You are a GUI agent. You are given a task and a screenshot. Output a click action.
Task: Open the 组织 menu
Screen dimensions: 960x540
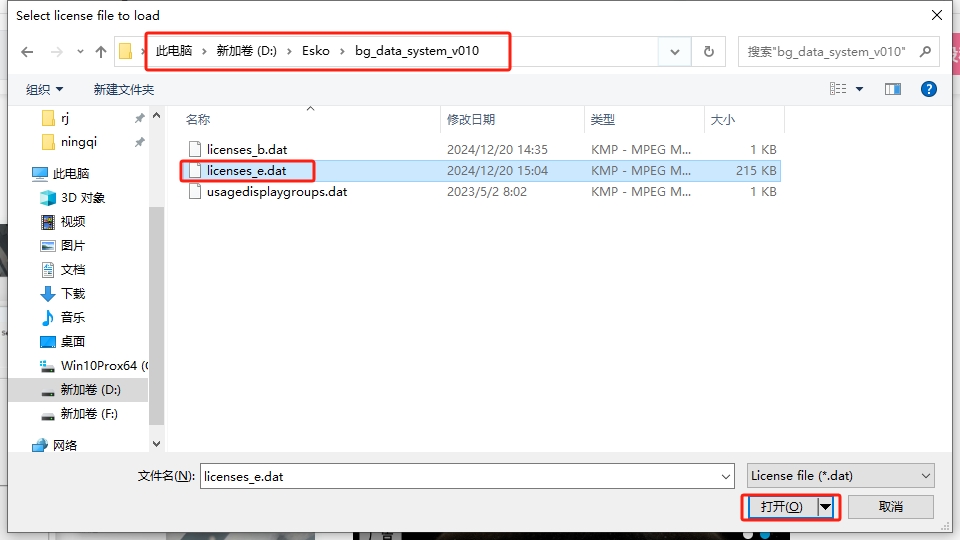(x=44, y=89)
